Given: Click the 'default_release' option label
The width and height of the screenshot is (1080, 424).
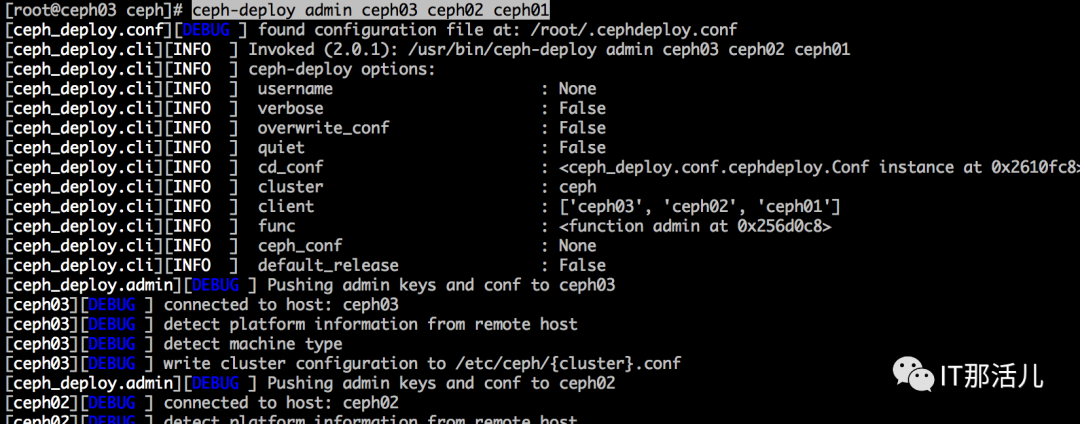Looking at the screenshot, I should click(328, 265).
